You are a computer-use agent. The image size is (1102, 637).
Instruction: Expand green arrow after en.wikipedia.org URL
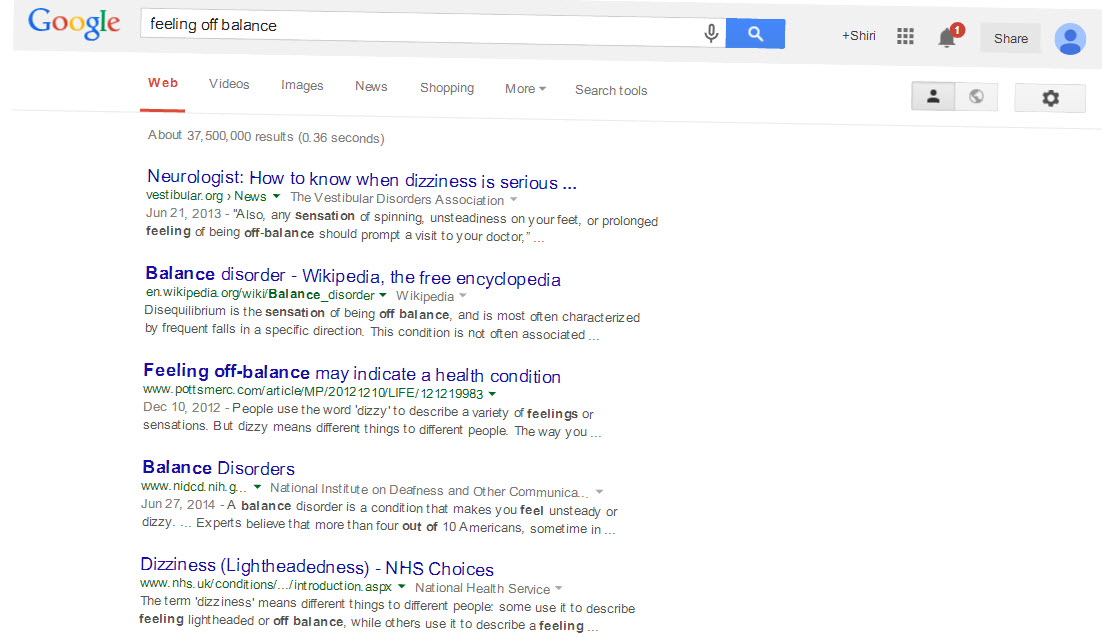click(x=383, y=295)
